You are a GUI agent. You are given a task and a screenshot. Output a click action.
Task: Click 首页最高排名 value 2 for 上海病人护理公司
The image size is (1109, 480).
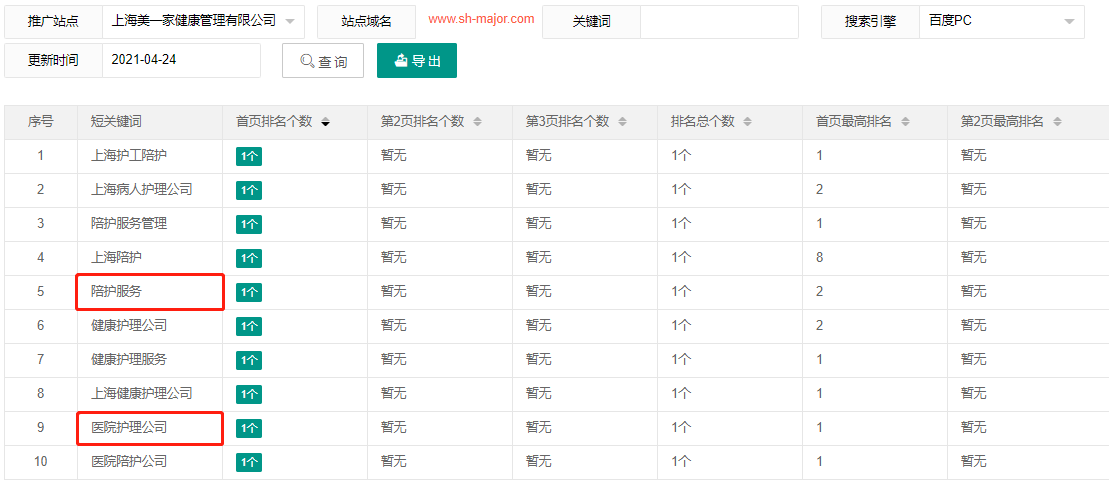[x=820, y=189]
